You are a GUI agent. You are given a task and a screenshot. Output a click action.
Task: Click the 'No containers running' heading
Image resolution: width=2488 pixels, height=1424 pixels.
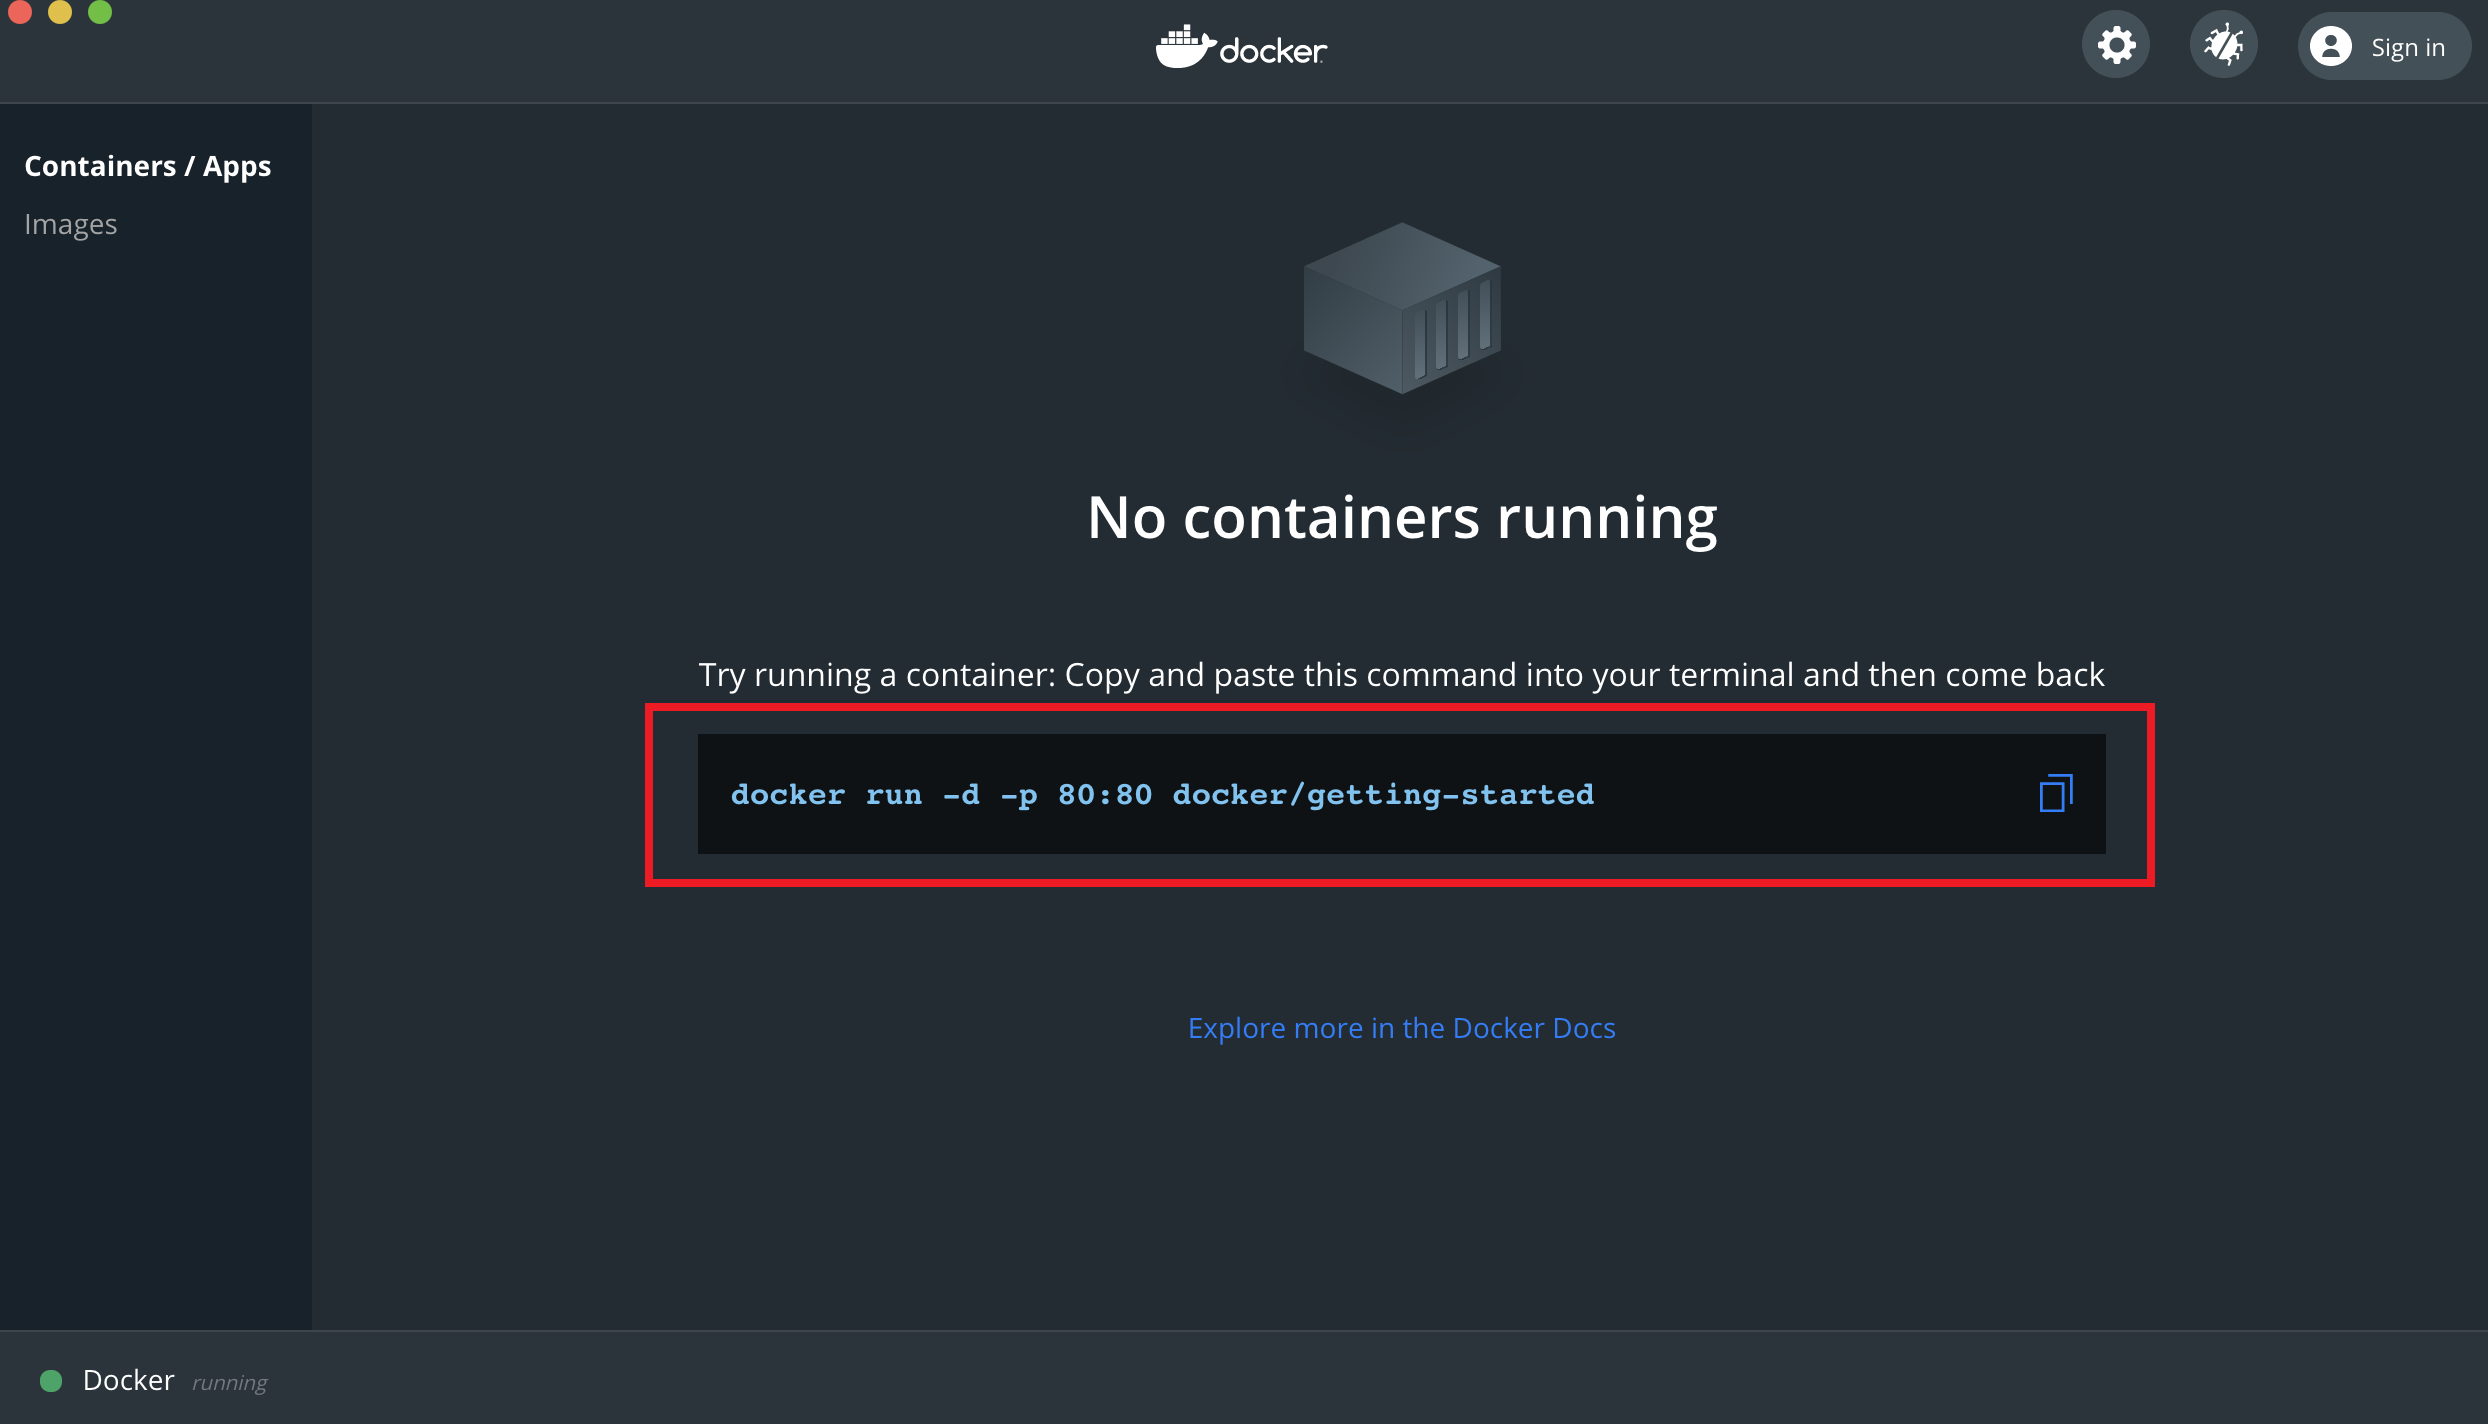(1402, 517)
